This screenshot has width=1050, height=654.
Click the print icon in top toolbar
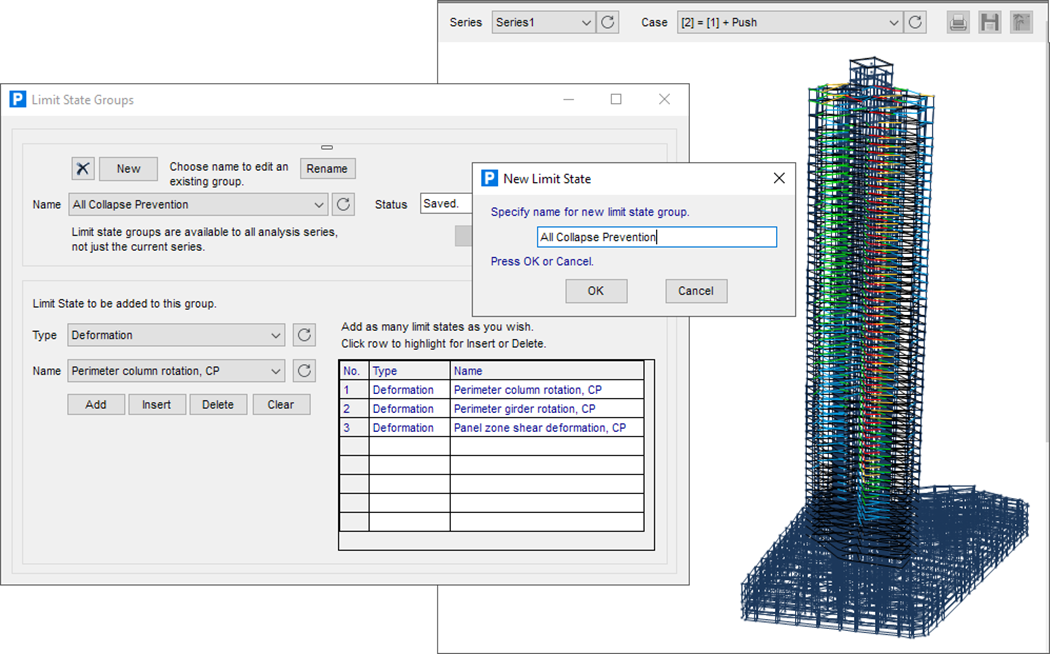[x=958, y=22]
